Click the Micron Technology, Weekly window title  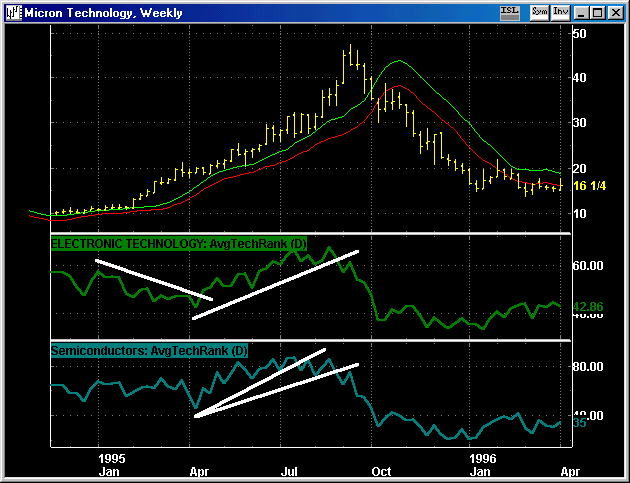(103, 13)
